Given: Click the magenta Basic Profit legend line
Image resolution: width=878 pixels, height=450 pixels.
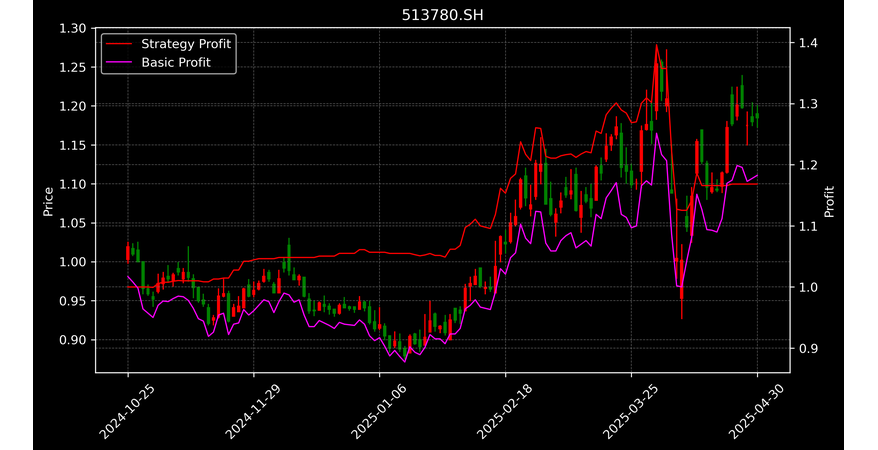Looking at the screenshot, I should pos(120,62).
